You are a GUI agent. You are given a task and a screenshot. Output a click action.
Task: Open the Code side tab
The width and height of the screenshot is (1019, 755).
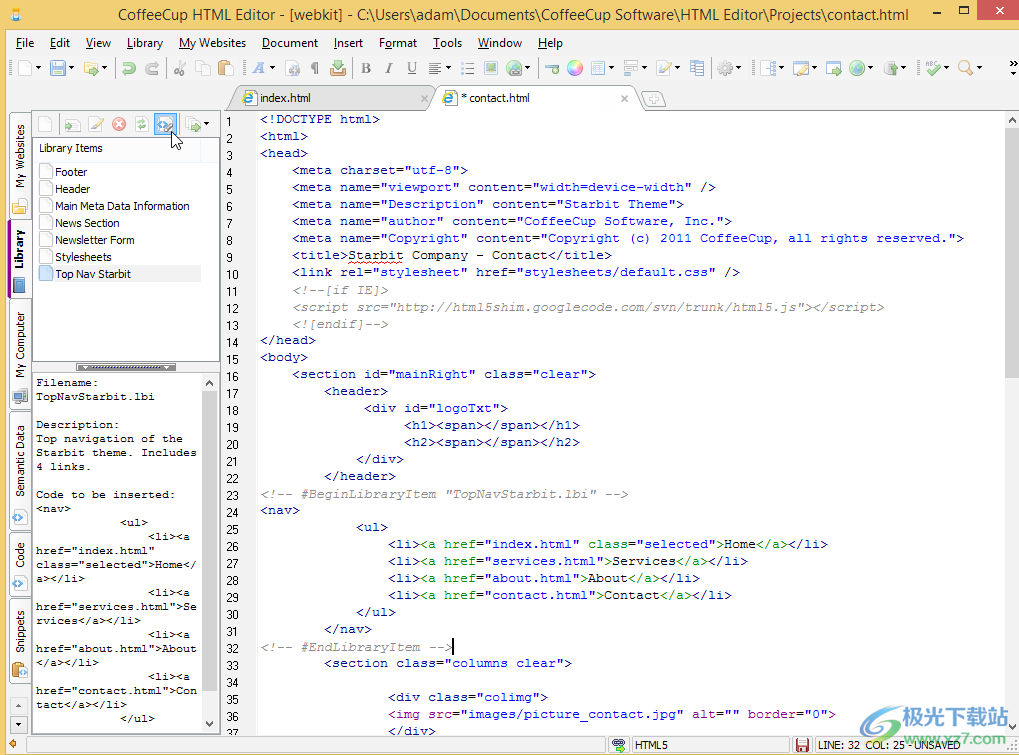point(20,564)
